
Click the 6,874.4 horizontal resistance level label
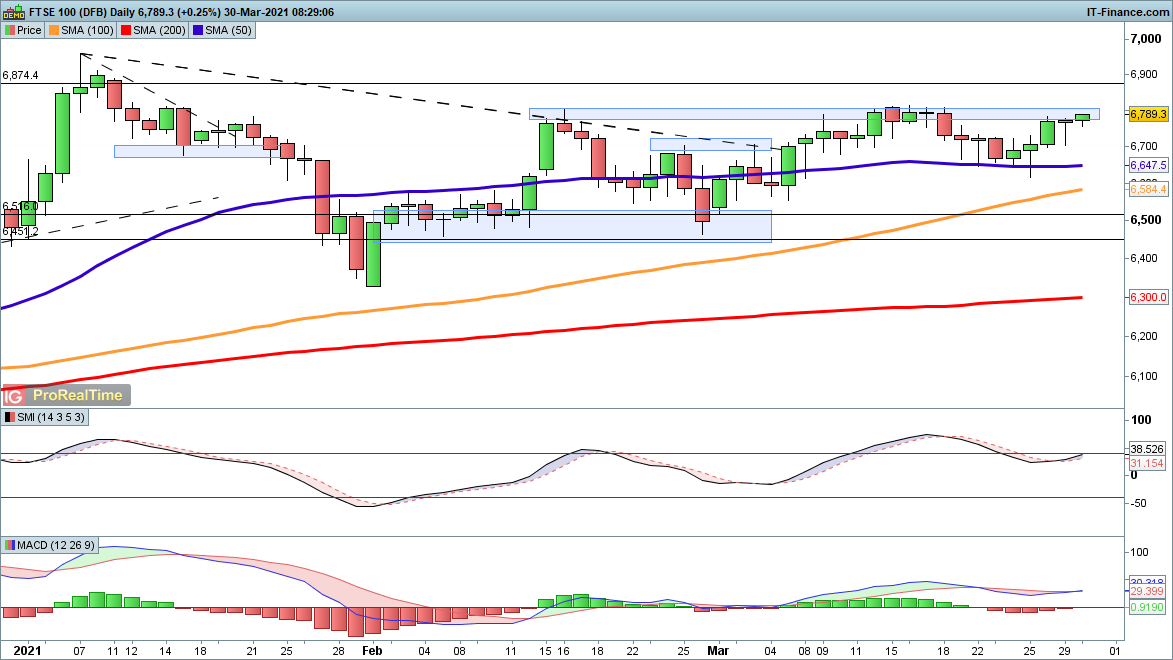tap(21, 75)
